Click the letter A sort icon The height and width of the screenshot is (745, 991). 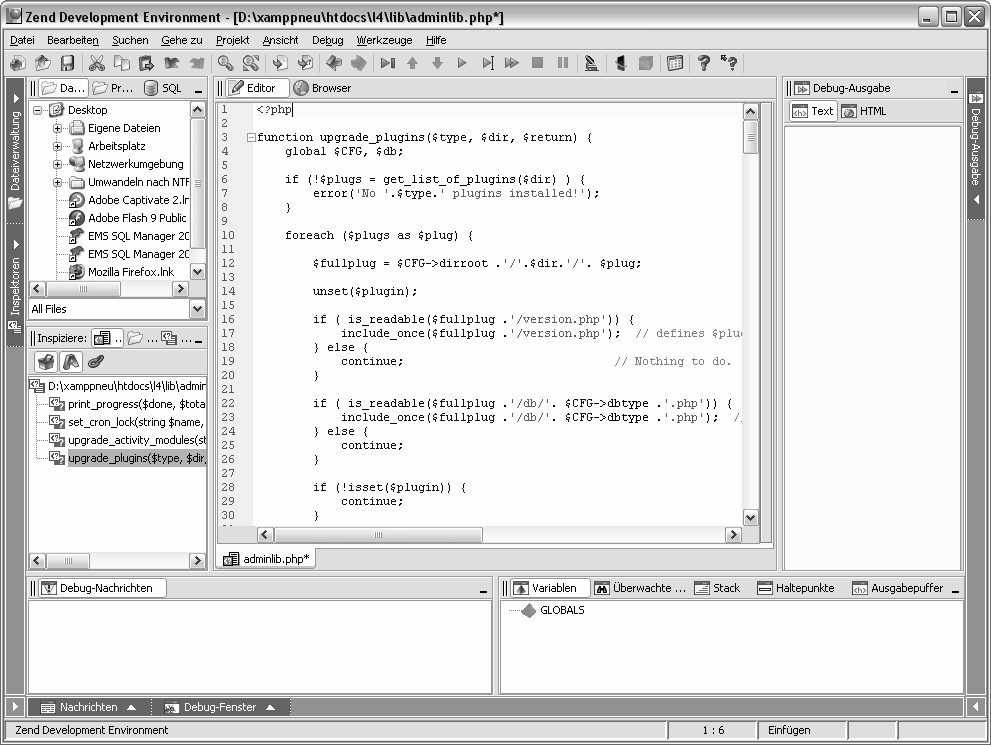click(71, 362)
